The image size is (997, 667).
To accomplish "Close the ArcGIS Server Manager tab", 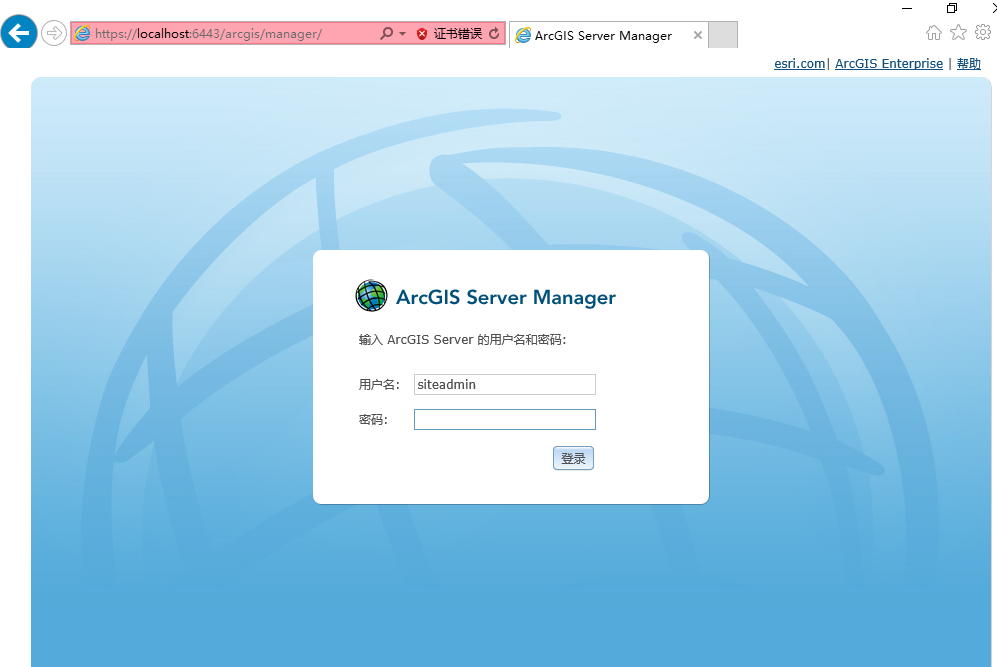I will [x=698, y=35].
